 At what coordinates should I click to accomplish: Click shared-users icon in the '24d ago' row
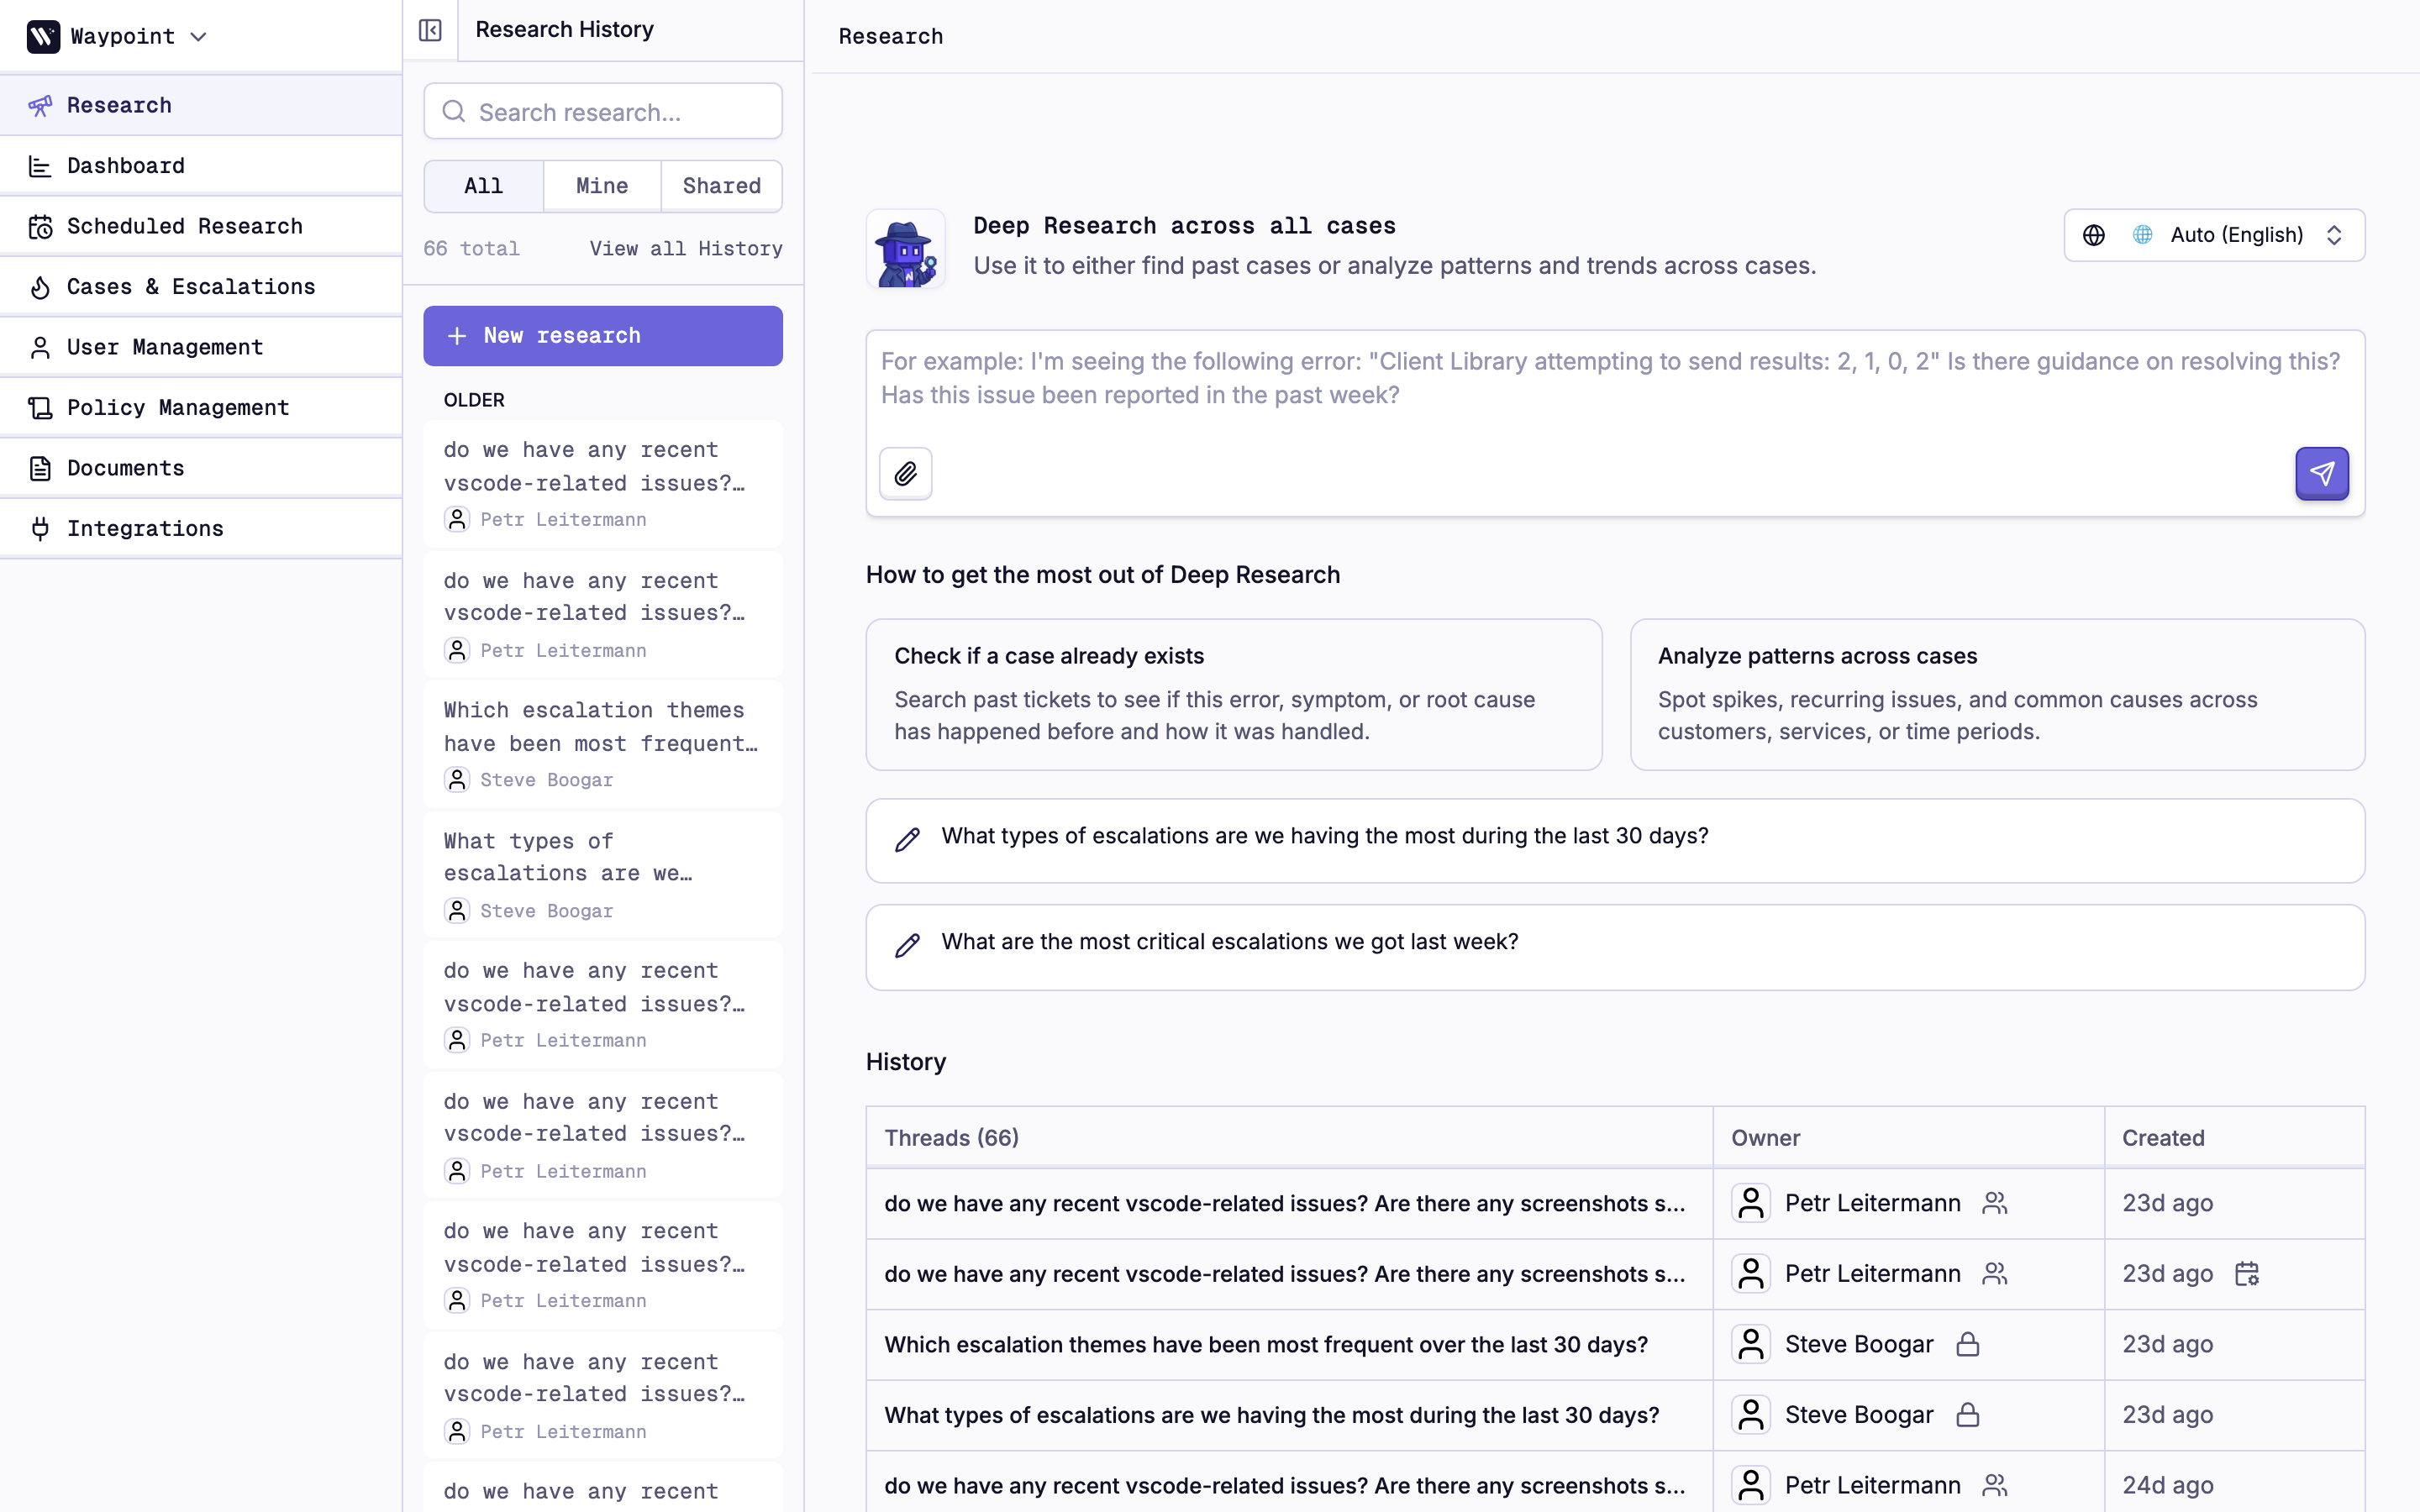click(1995, 1485)
